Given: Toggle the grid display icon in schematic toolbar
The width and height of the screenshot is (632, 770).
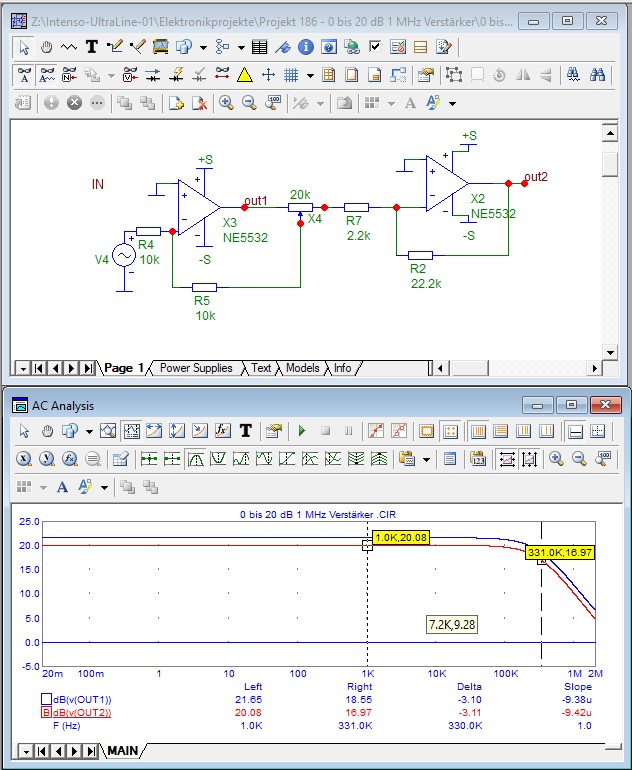Looking at the screenshot, I should [x=291, y=75].
